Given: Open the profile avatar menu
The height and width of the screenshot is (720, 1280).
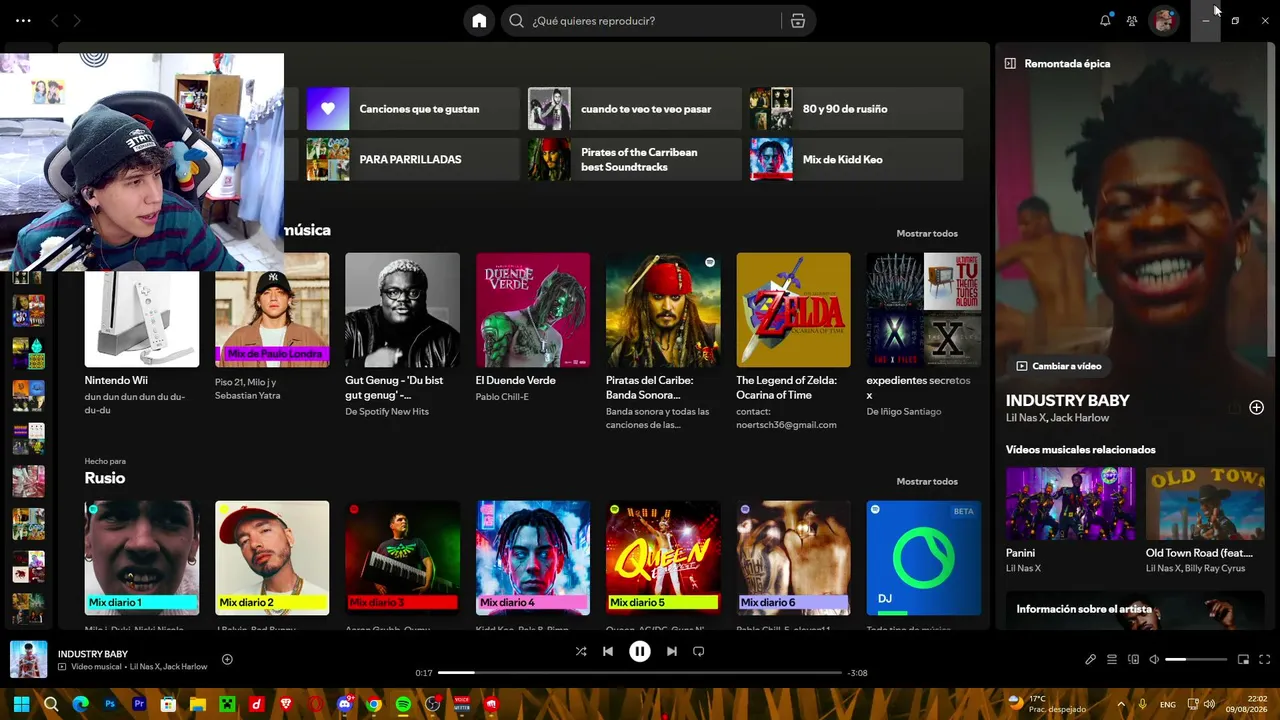Looking at the screenshot, I should 1164,20.
